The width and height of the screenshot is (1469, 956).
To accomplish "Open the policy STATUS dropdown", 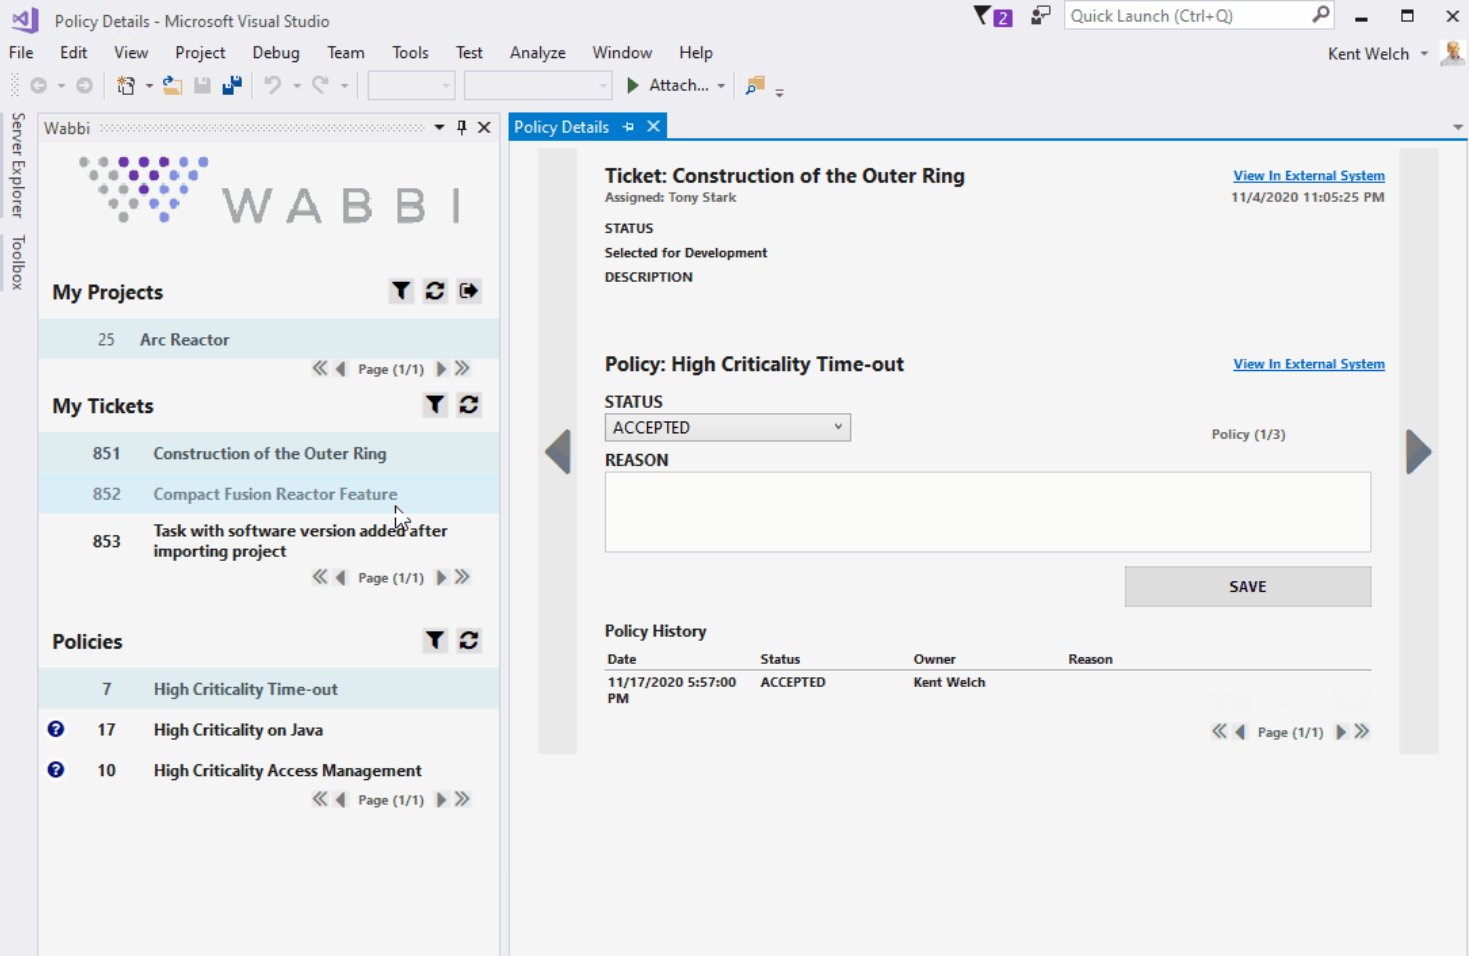I will coord(728,427).
